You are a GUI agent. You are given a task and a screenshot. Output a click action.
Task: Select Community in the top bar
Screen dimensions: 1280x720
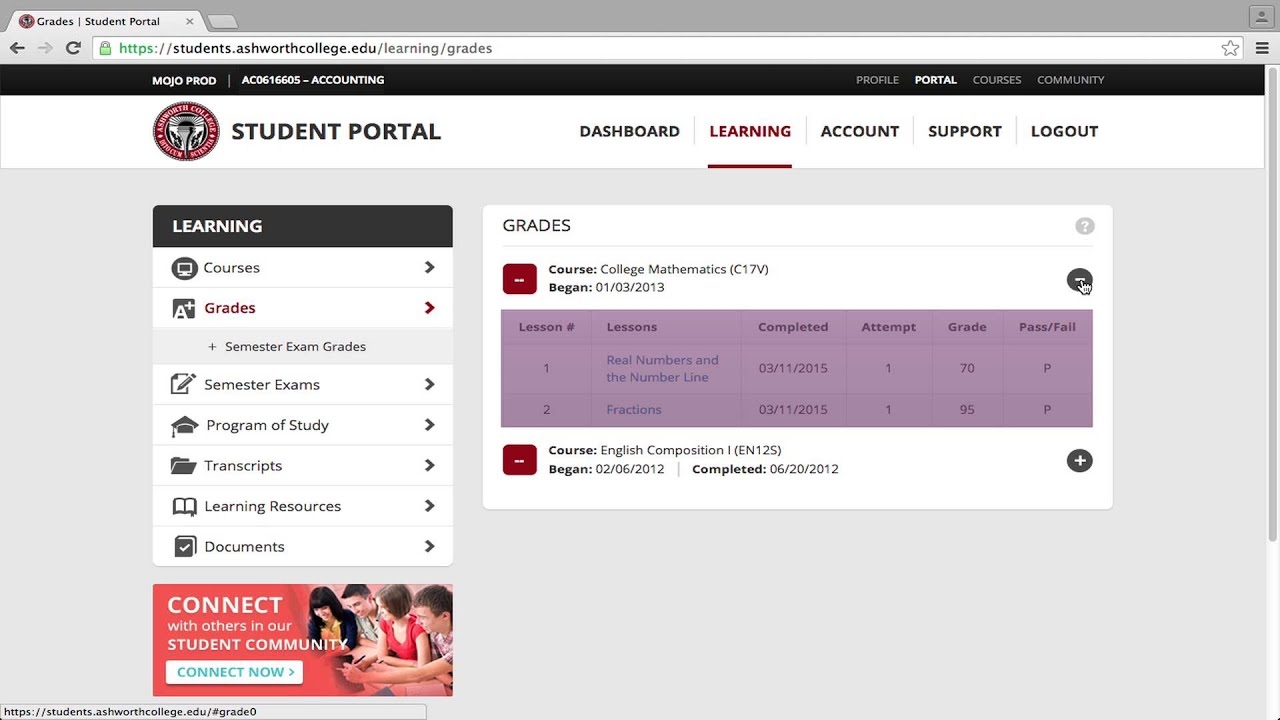pyautogui.click(x=1070, y=80)
